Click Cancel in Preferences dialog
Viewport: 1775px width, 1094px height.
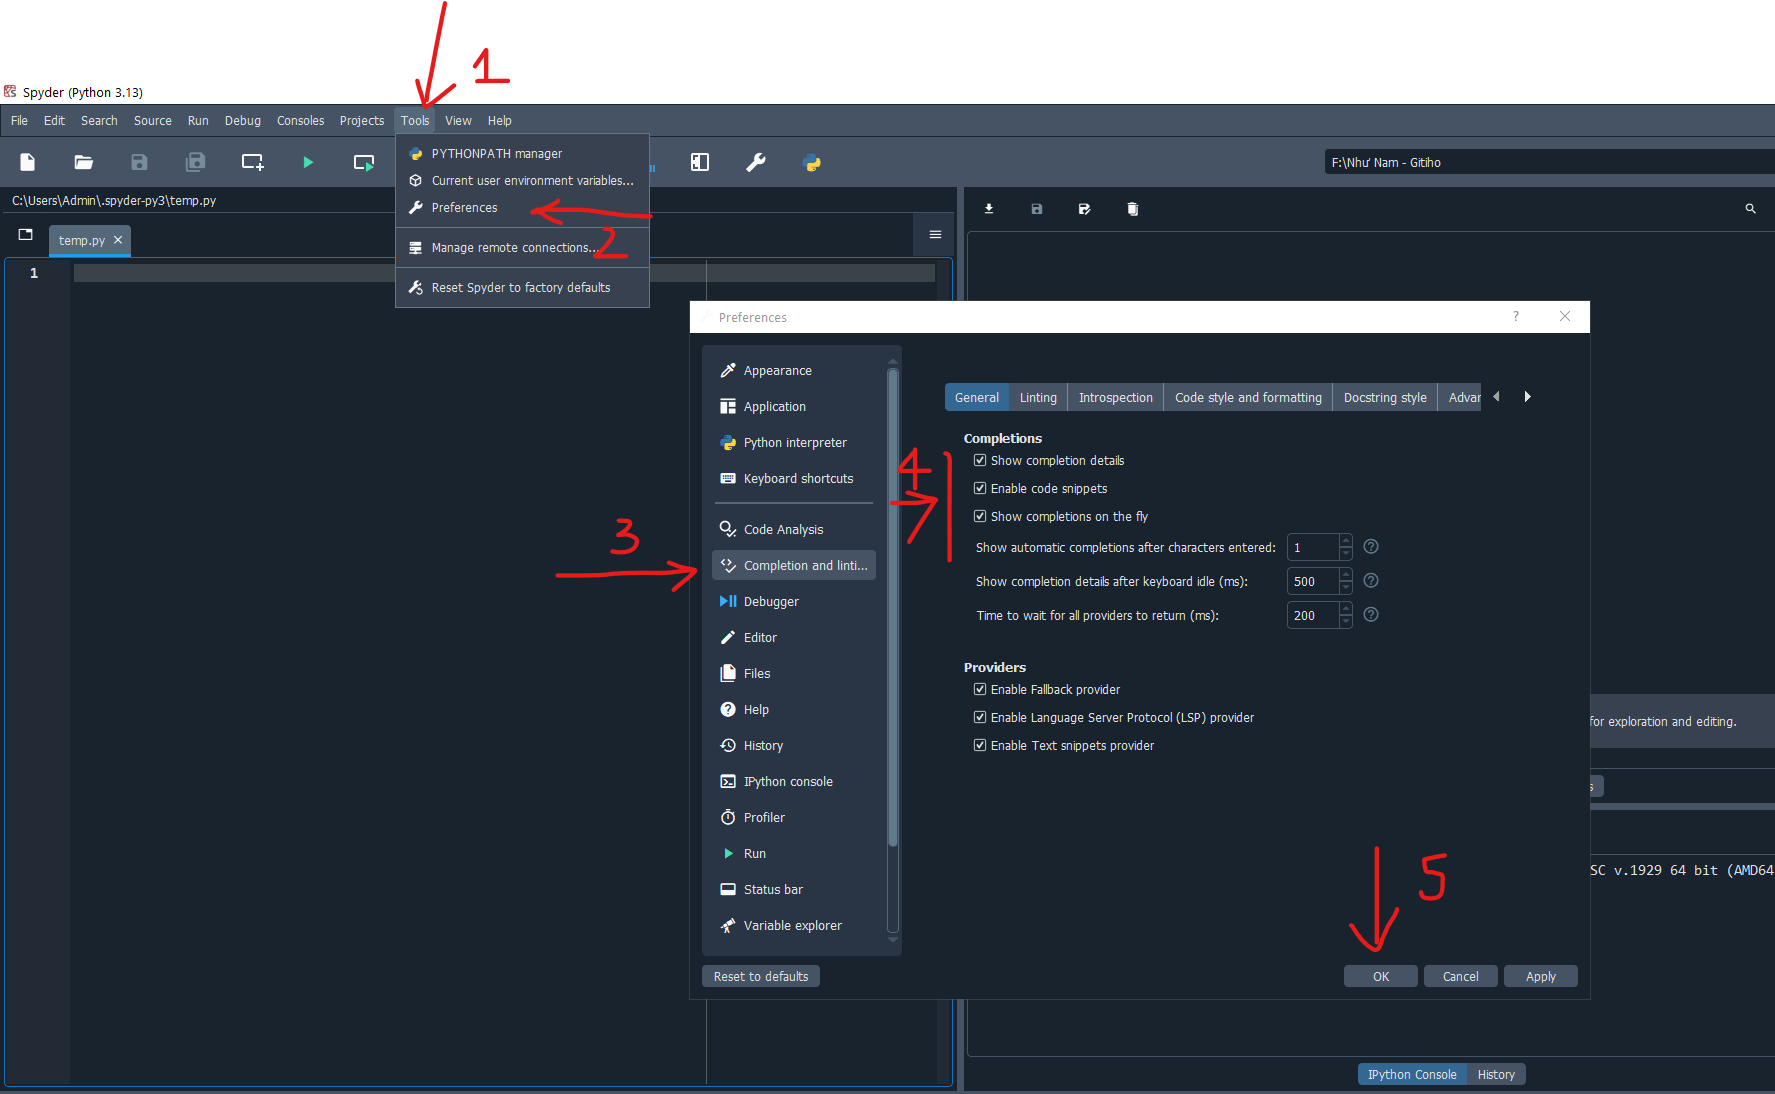pyautogui.click(x=1461, y=976)
